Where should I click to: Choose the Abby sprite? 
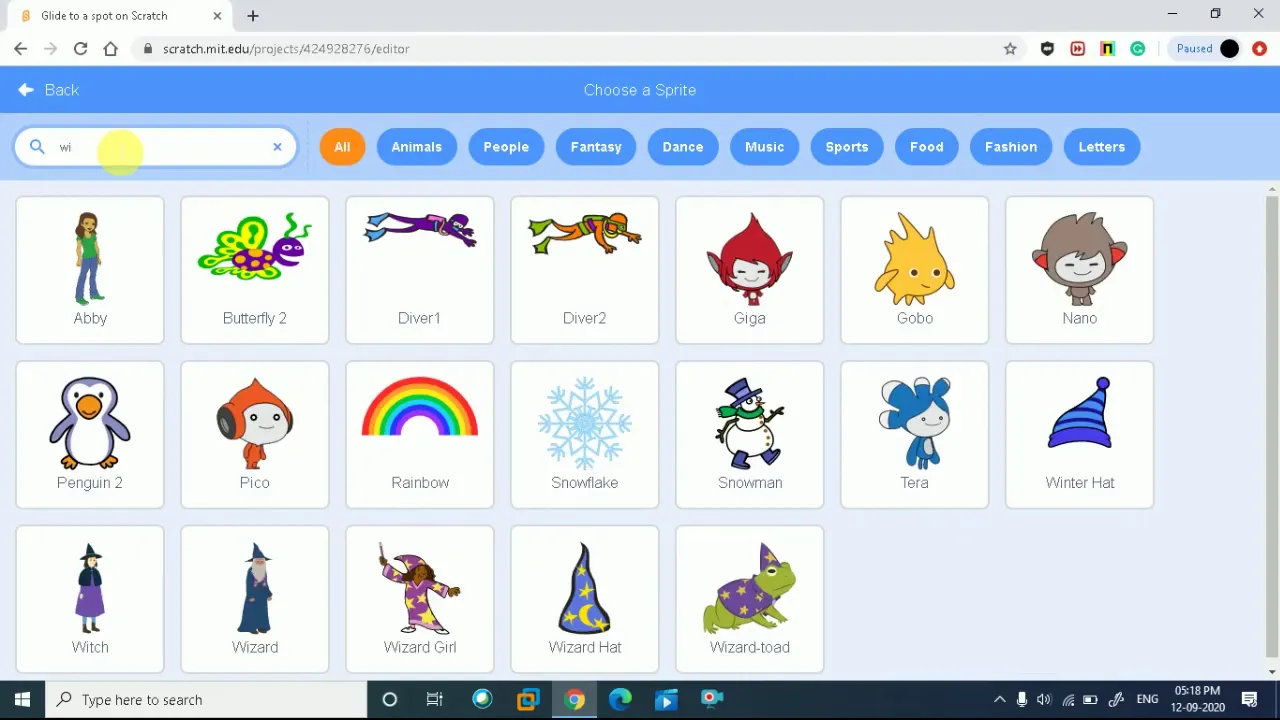90,270
